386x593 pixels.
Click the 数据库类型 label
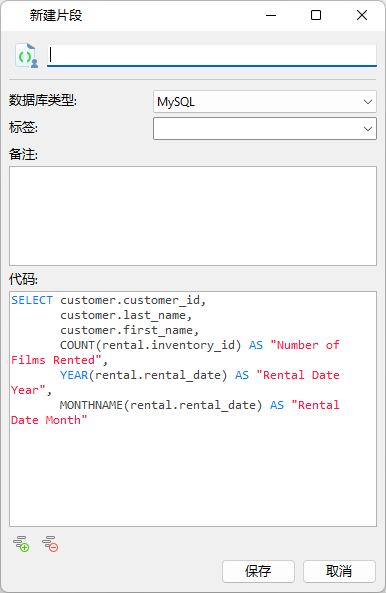tap(43, 101)
